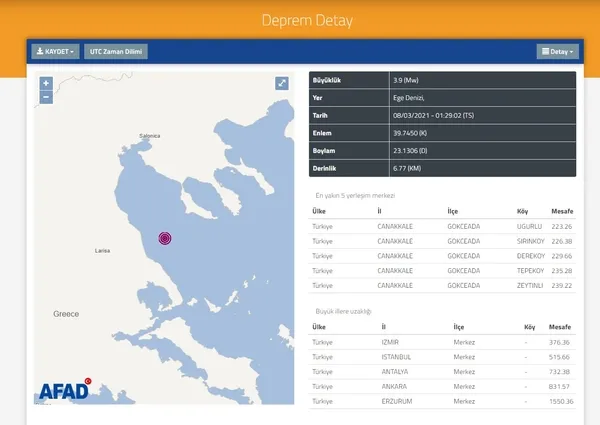Click the İlçe column header in big cities table
This screenshot has height=425, width=600.
(x=459, y=327)
